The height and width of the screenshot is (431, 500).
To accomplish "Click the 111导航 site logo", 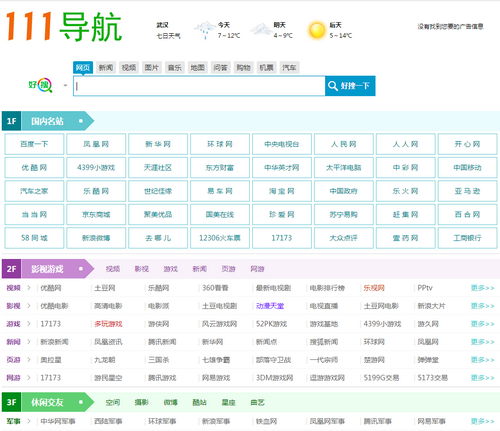I will point(64,27).
